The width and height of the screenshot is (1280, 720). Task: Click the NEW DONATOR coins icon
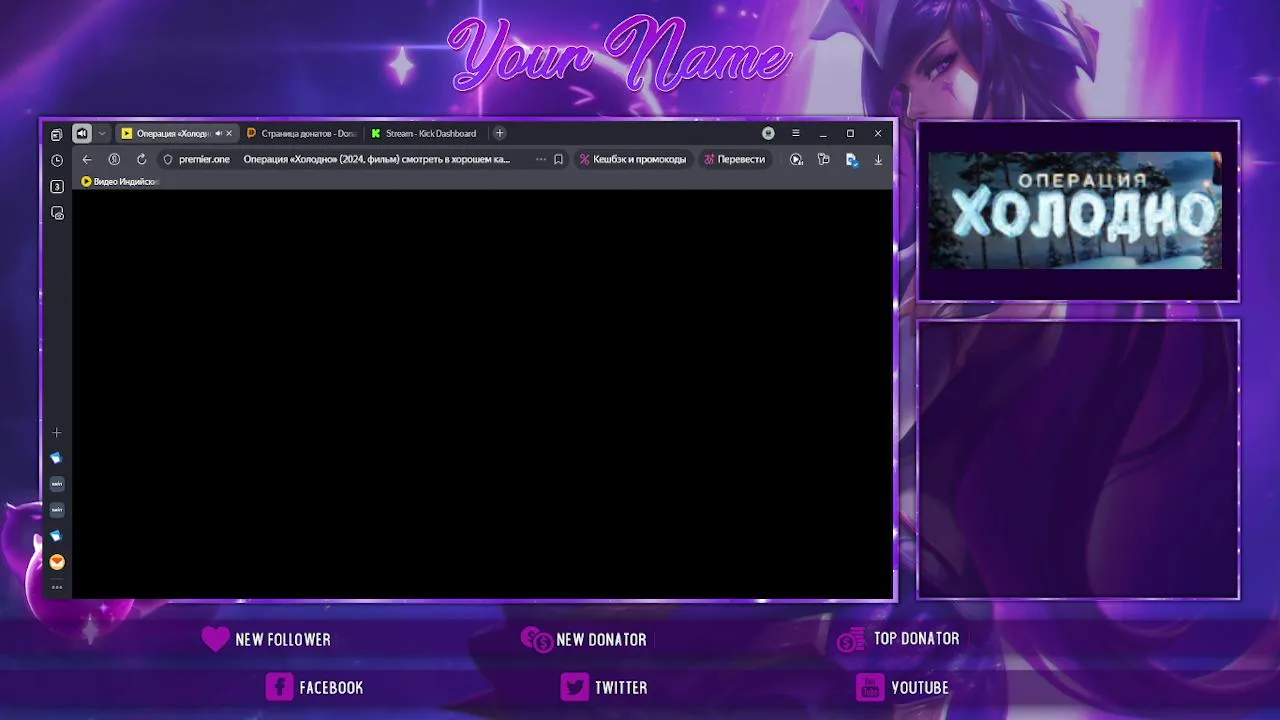point(536,639)
